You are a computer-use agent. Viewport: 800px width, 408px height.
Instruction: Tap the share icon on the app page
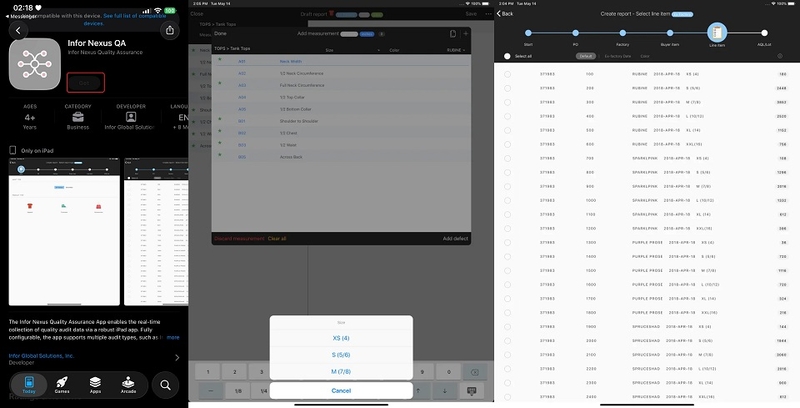click(170, 31)
